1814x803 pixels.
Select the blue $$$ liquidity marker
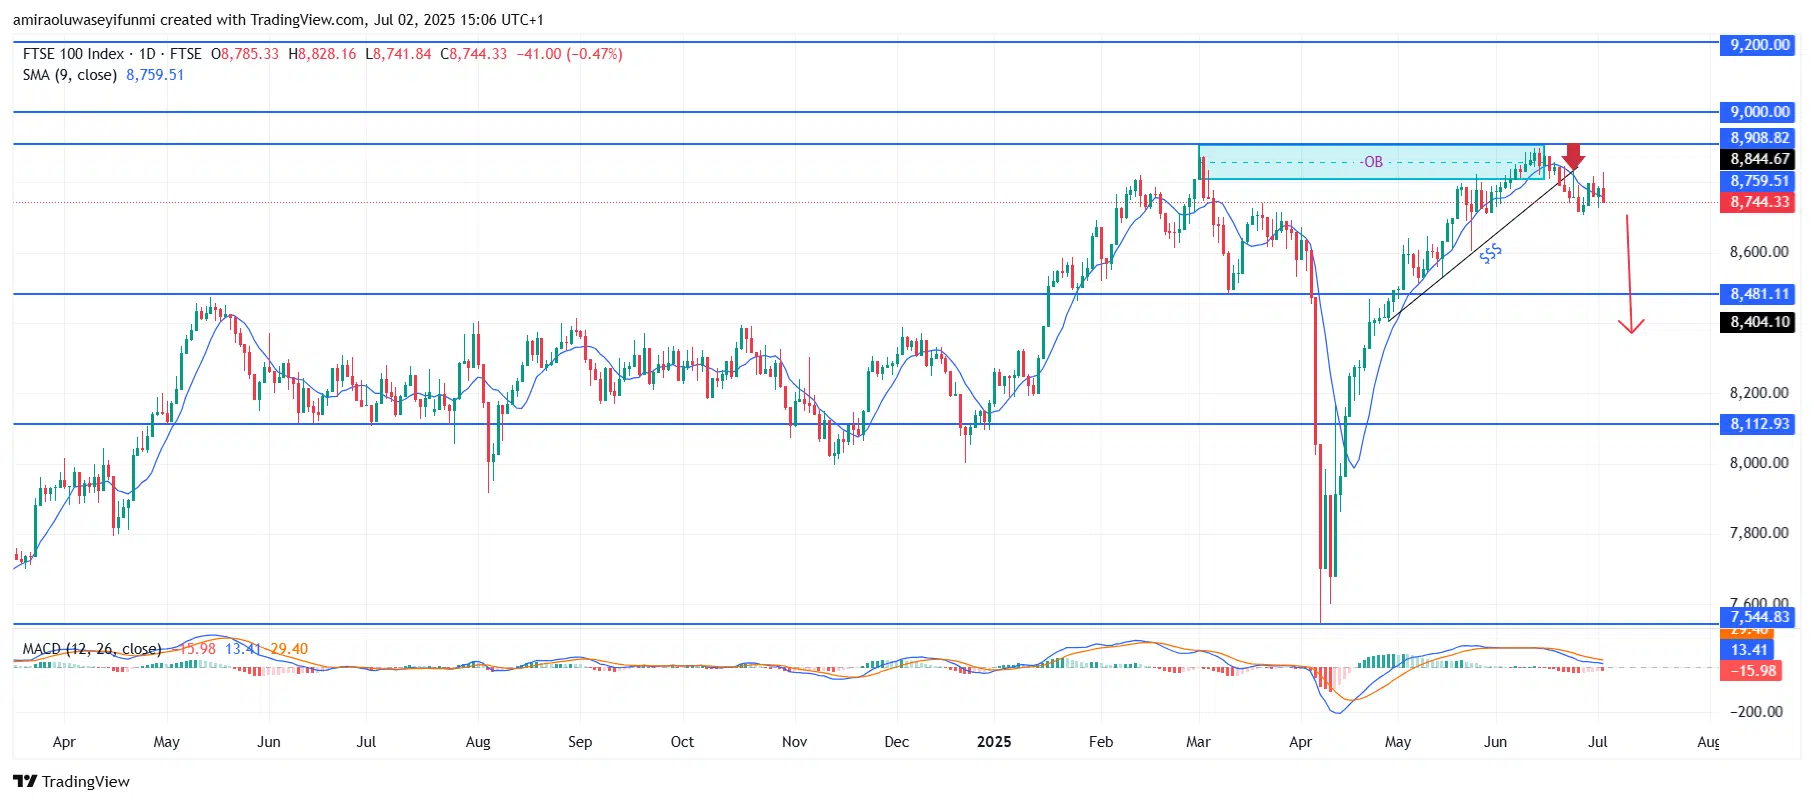click(1490, 254)
